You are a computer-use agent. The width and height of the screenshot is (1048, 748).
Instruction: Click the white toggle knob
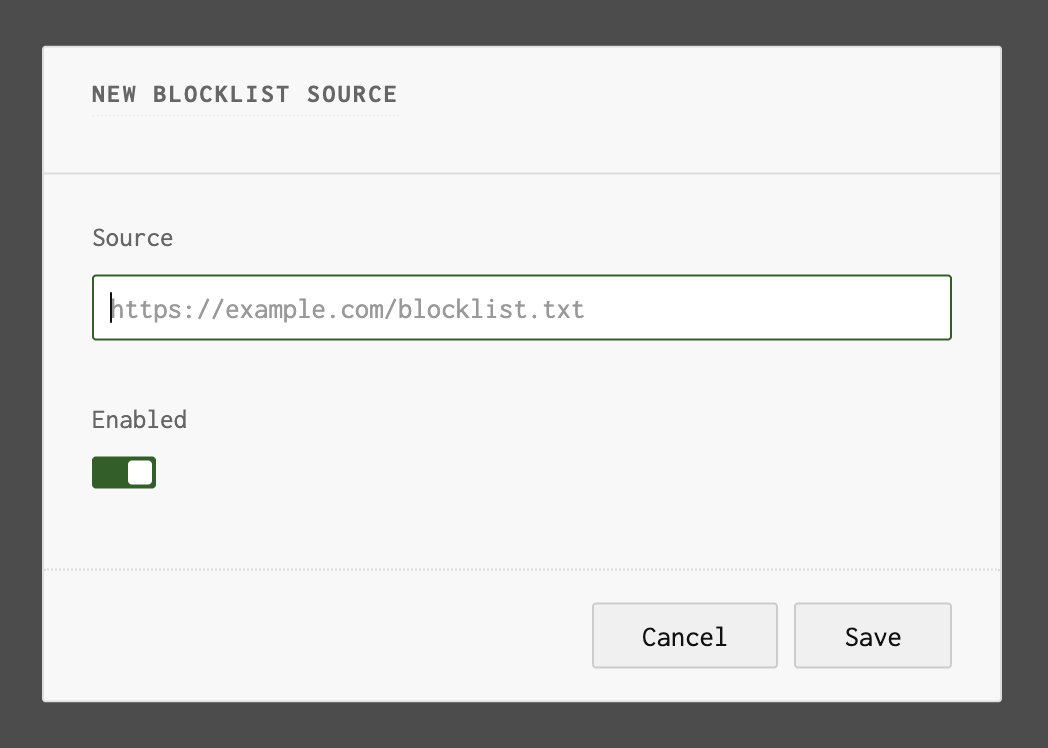point(139,472)
